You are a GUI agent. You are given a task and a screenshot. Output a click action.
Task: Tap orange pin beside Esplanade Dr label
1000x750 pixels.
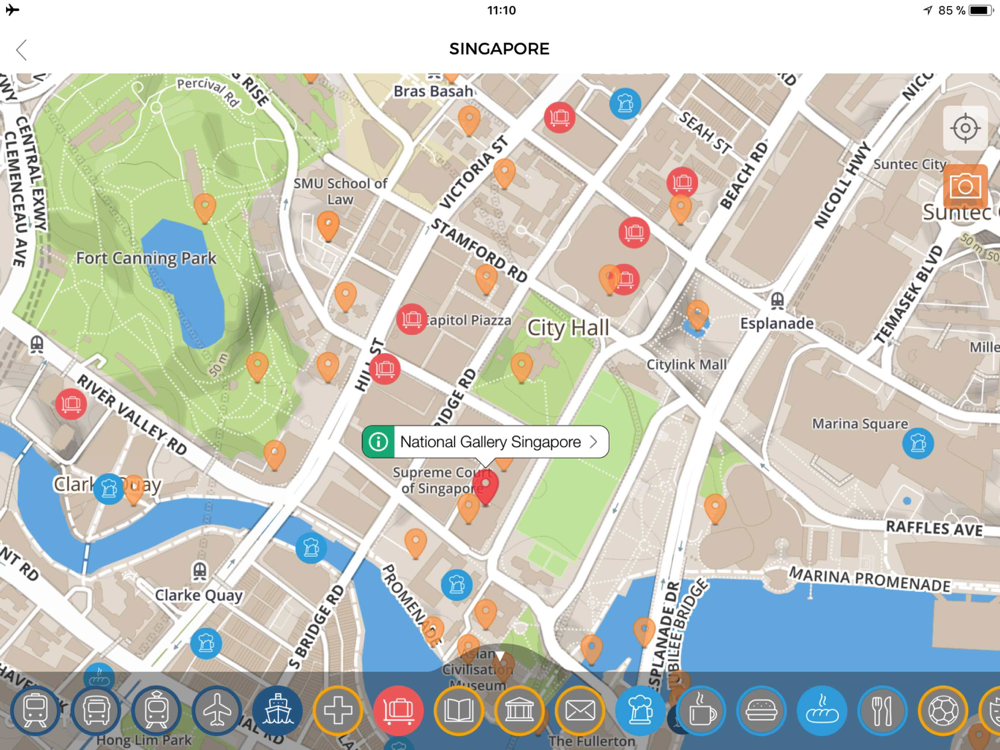[645, 631]
